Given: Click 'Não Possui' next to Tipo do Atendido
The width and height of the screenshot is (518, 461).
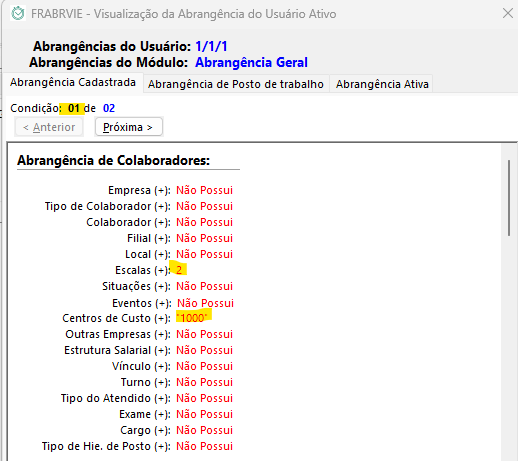Looking at the screenshot, I should pyautogui.click(x=204, y=398).
